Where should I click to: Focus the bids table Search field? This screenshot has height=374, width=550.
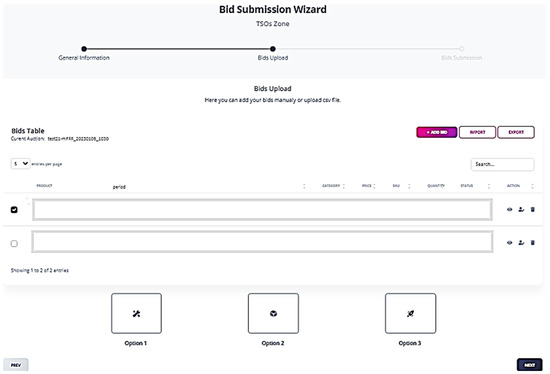pyautogui.click(x=503, y=164)
